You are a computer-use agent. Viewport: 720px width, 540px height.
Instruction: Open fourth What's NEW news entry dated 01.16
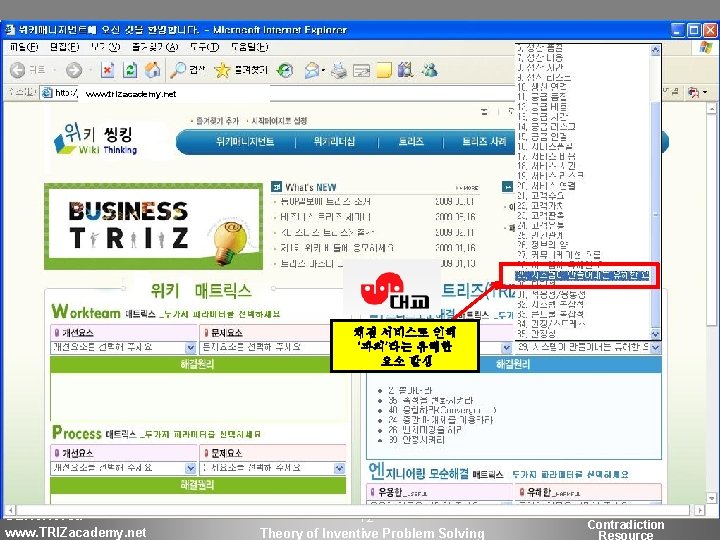point(337,248)
